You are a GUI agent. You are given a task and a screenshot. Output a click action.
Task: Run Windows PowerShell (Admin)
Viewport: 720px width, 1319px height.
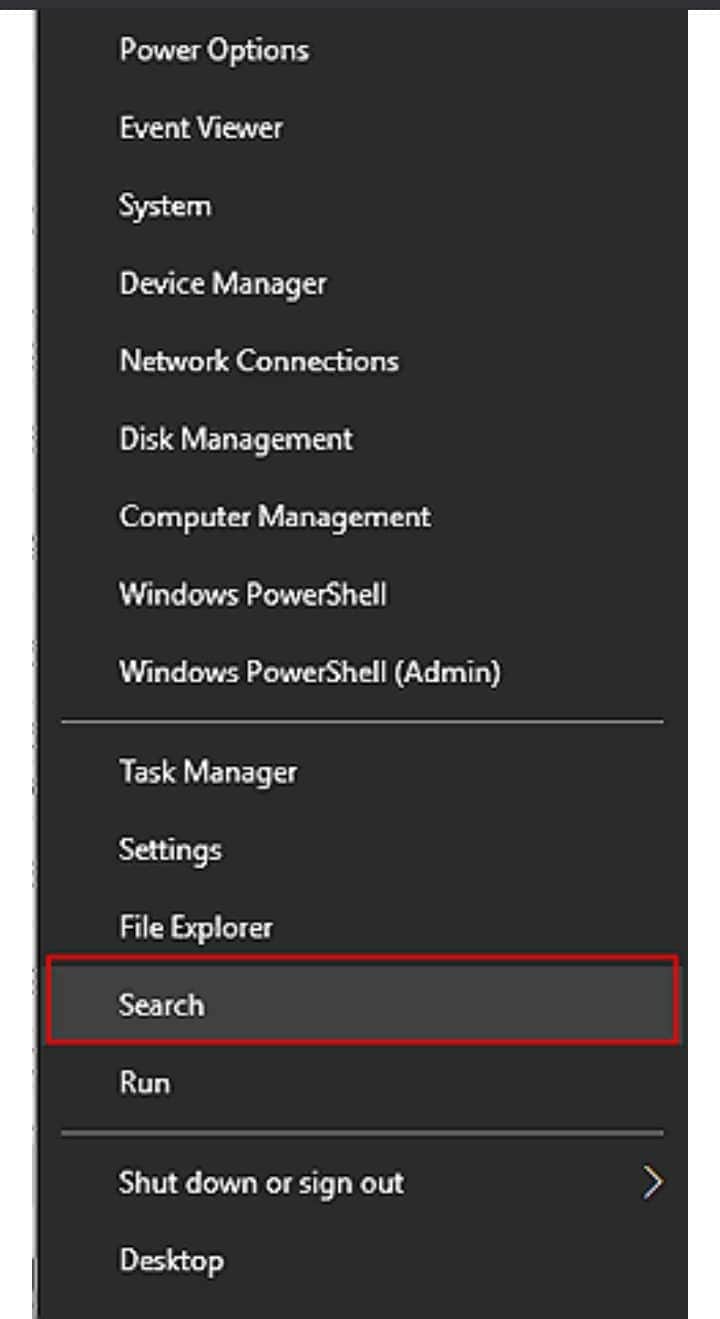pos(310,671)
